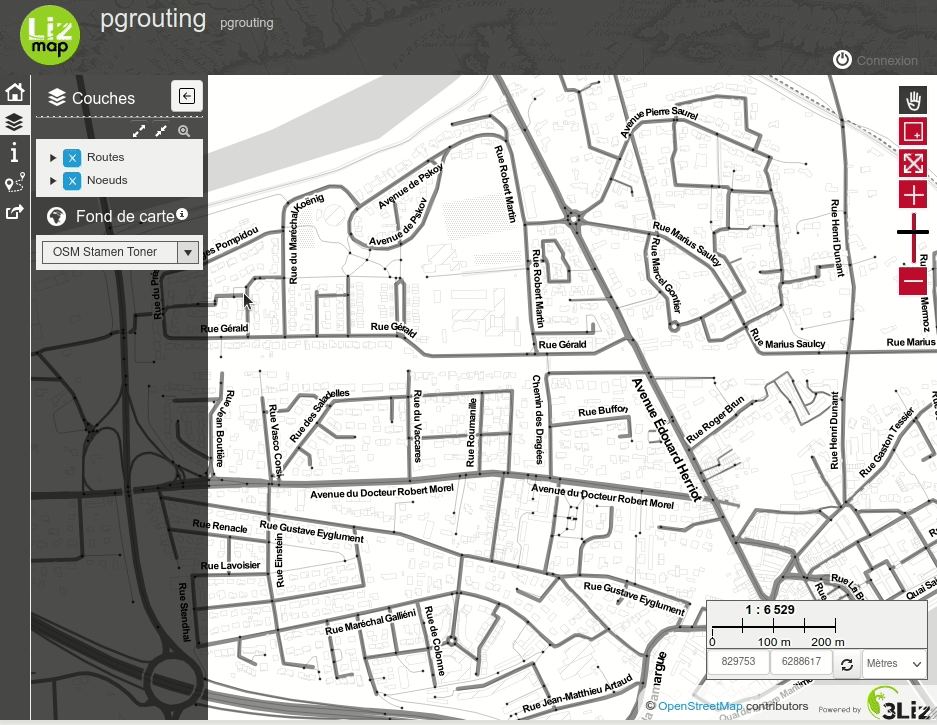Open the pgrouting route tool
This screenshot has width=937, height=725.
pyautogui.click(x=14, y=182)
